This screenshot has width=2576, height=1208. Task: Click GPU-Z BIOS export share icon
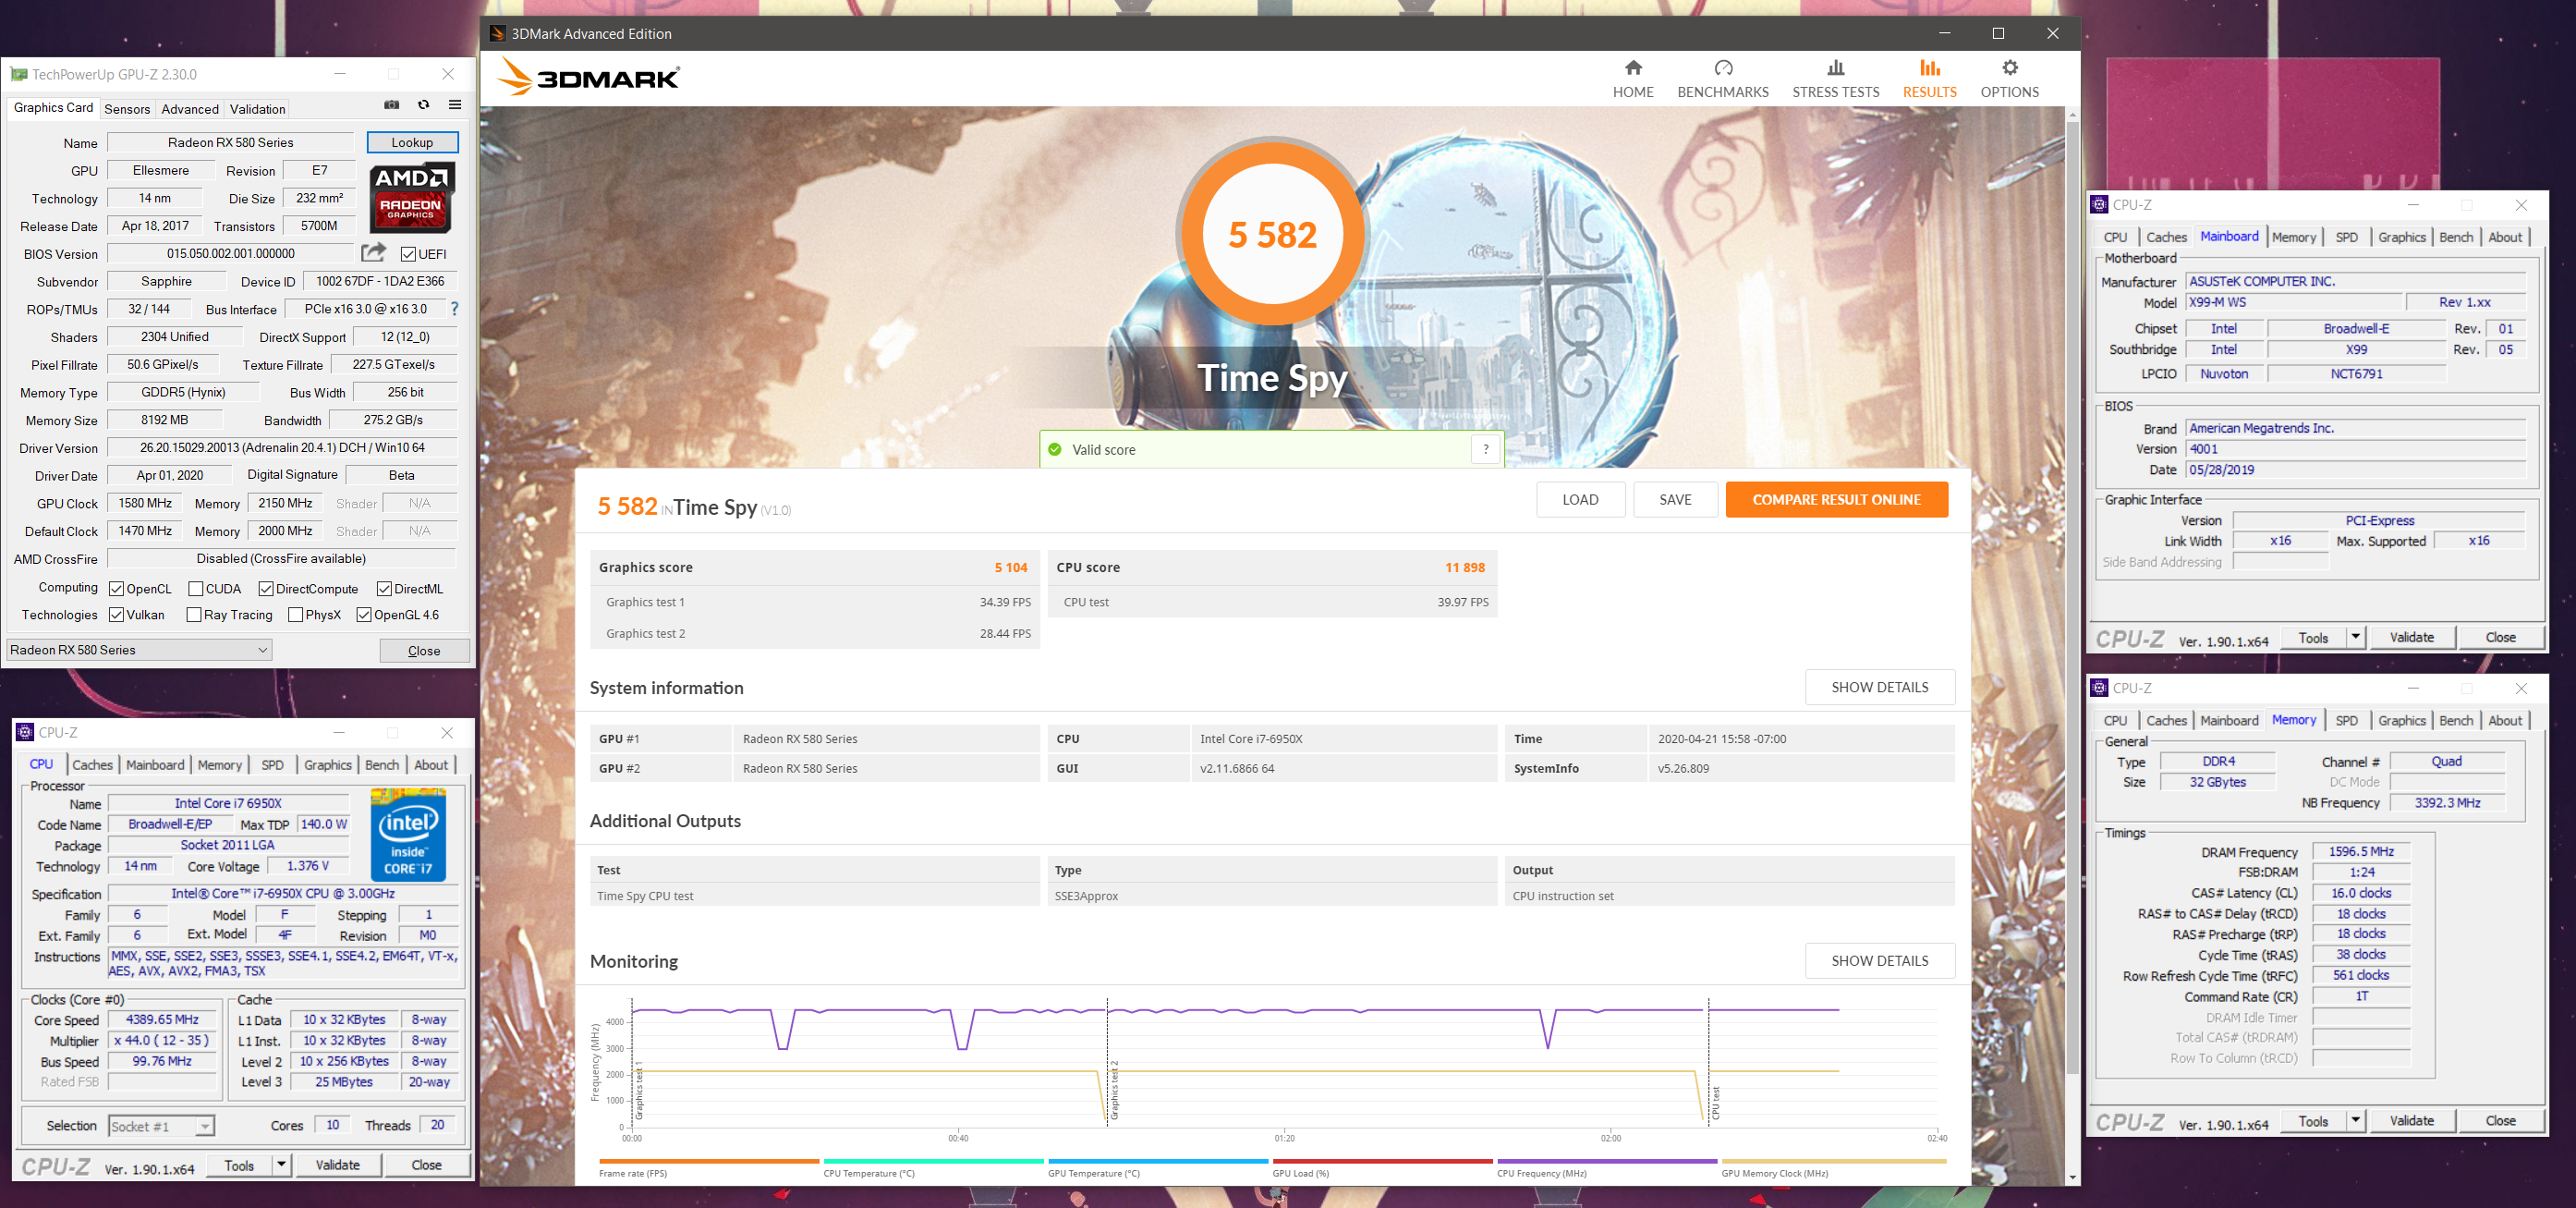pos(373,252)
